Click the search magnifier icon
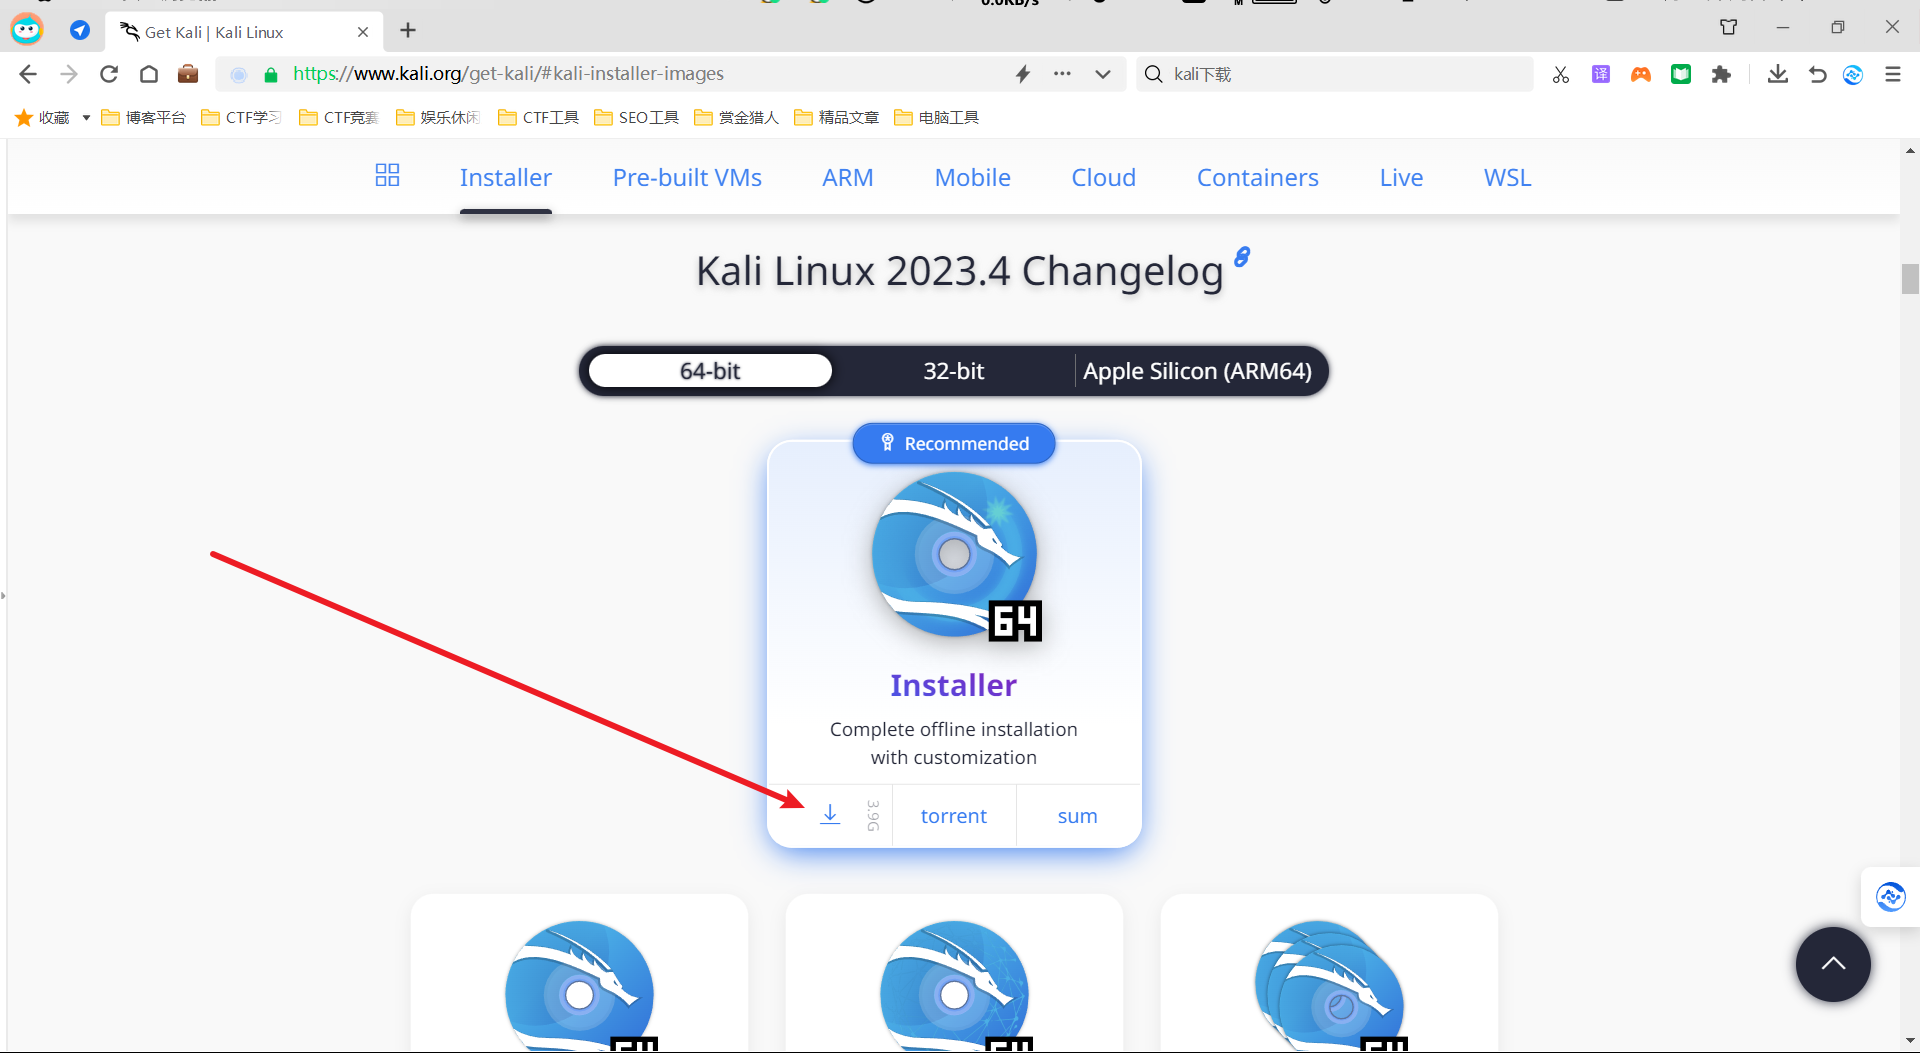 (x=1153, y=74)
